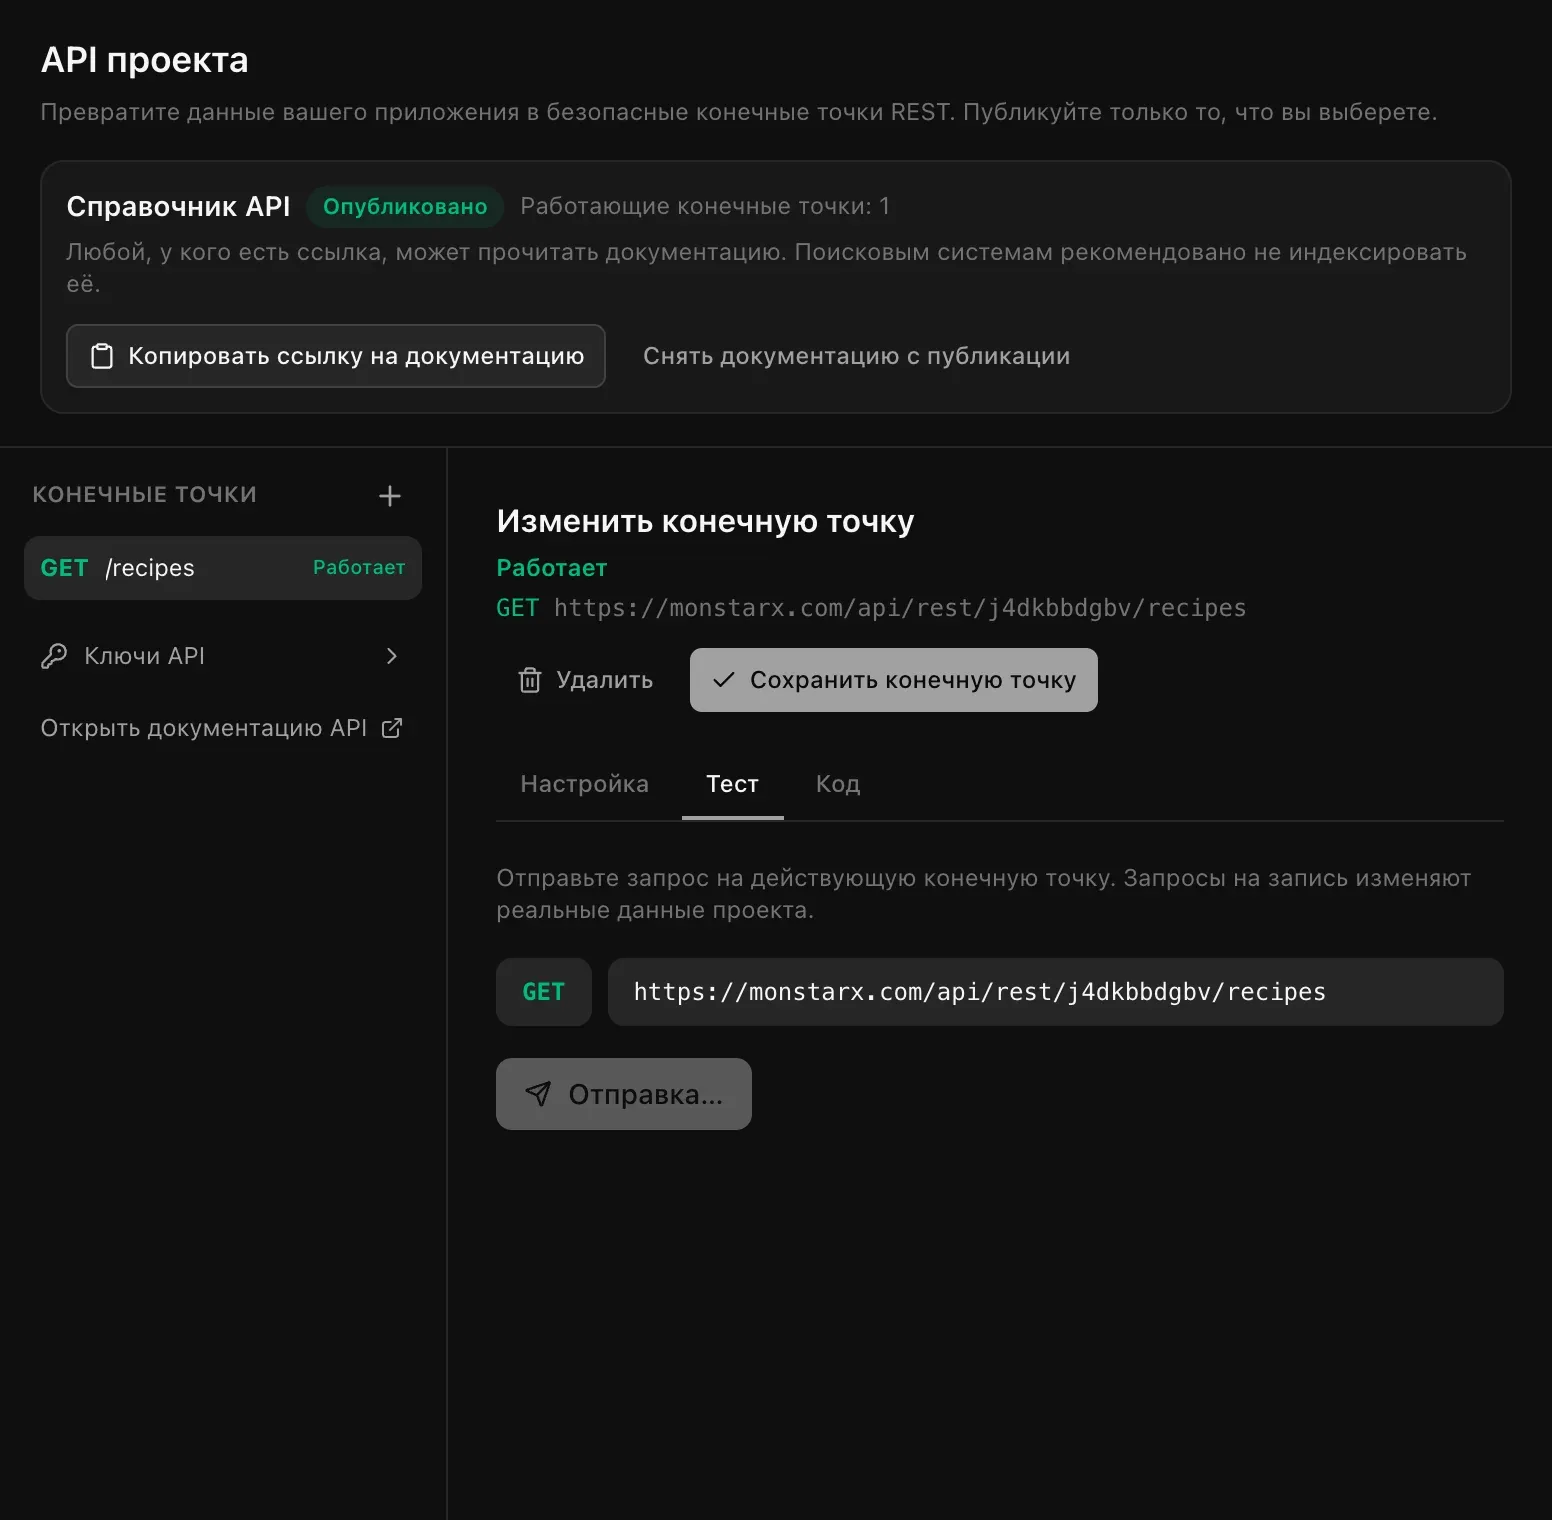
Task: Click the paper plane icon on Отправка button
Action: (x=538, y=1094)
